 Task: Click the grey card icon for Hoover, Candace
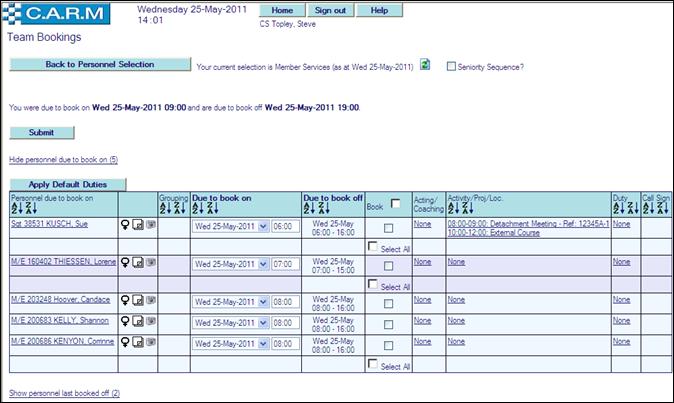(149, 299)
